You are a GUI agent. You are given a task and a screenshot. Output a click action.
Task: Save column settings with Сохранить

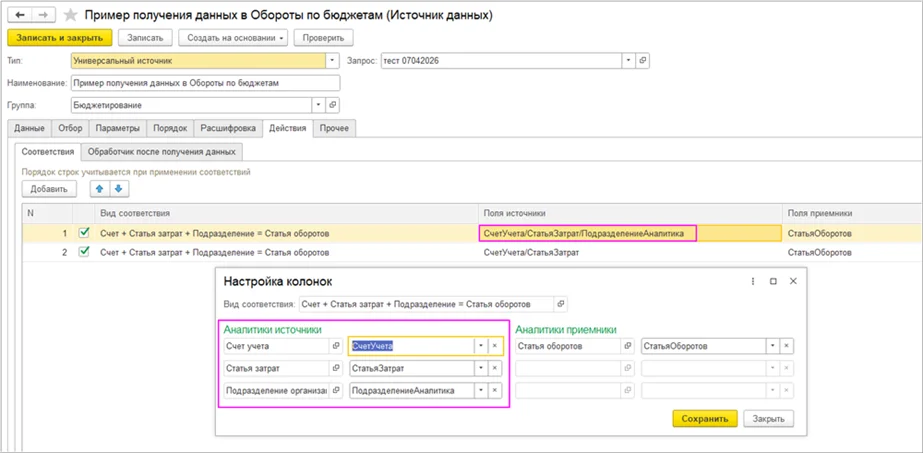(705, 419)
